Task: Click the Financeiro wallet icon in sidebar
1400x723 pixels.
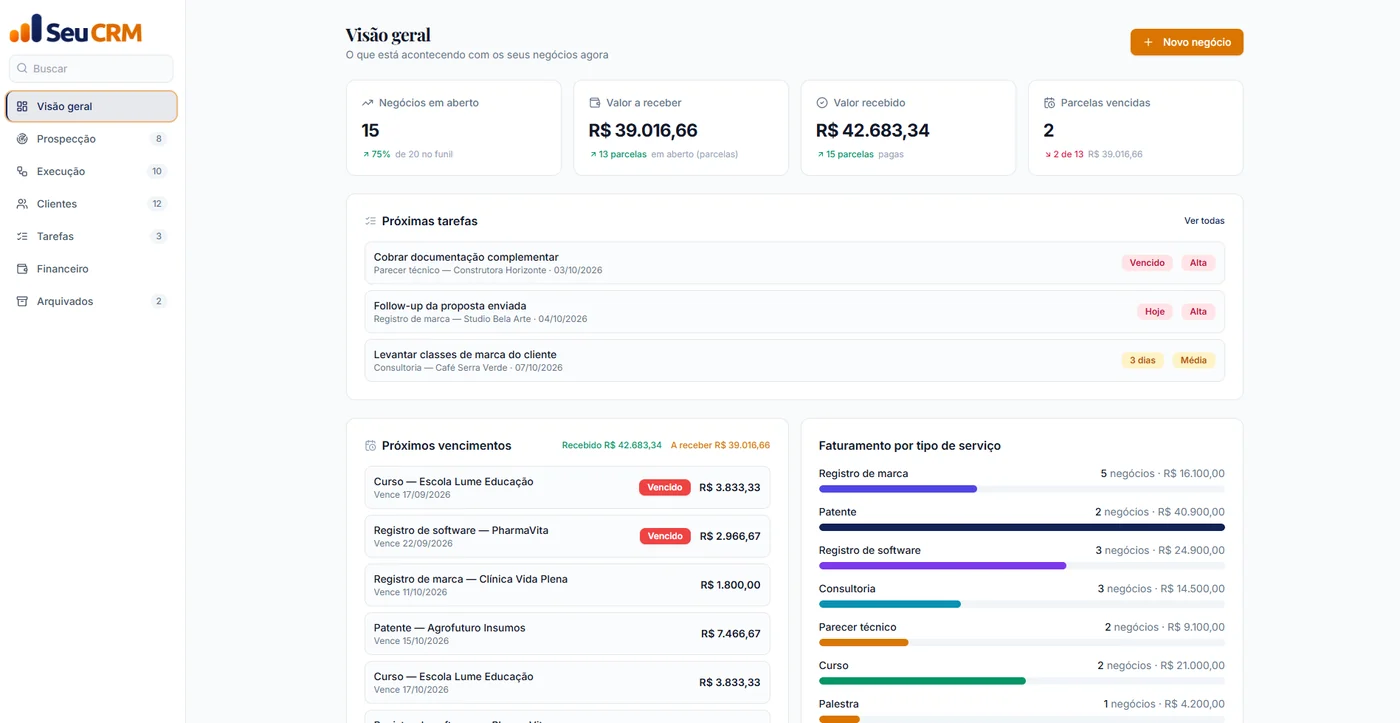Action: coord(22,269)
